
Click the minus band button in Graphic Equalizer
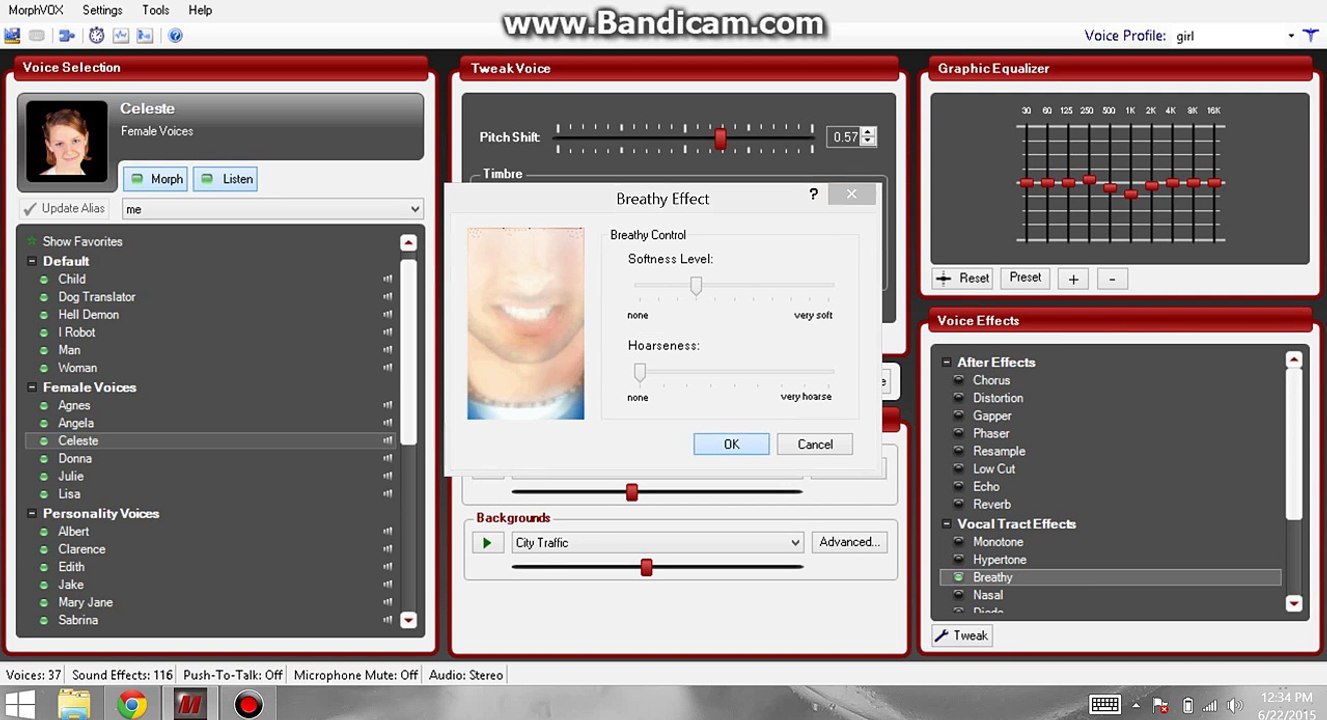[x=1112, y=279]
